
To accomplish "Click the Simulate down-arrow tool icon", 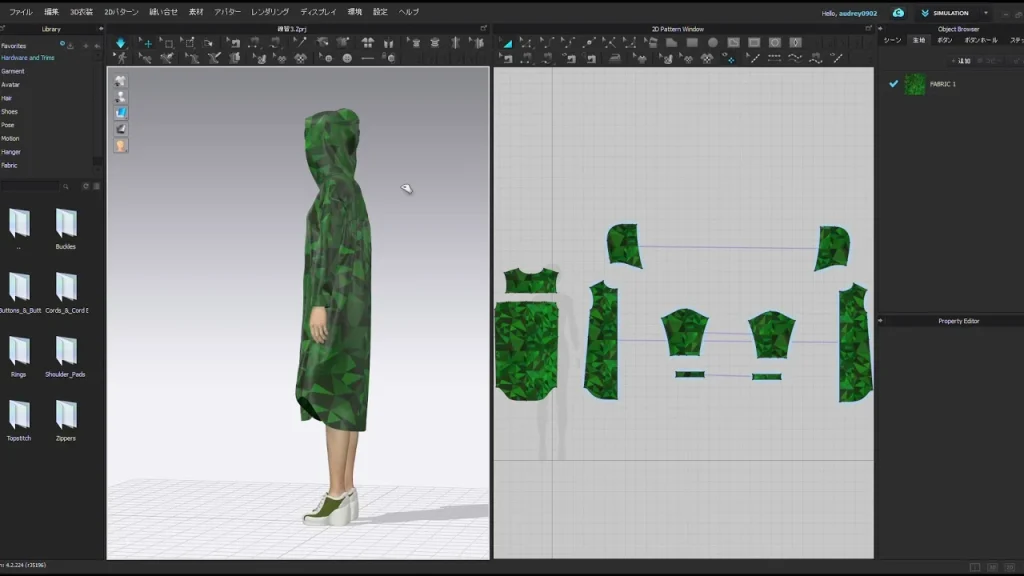I will (121, 43).
